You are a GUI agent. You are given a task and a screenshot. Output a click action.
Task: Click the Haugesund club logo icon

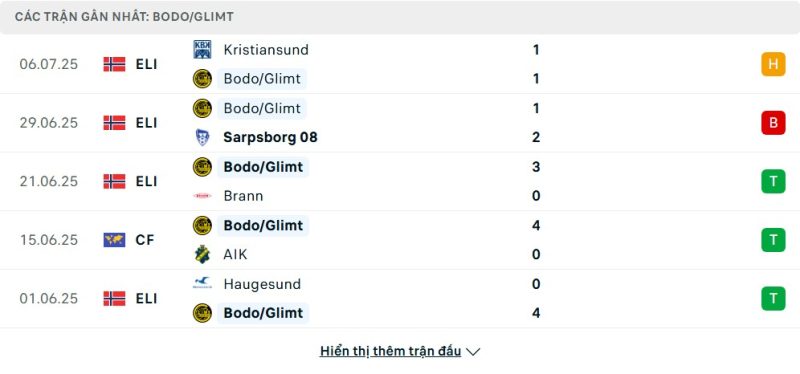[x=202, y=283]
